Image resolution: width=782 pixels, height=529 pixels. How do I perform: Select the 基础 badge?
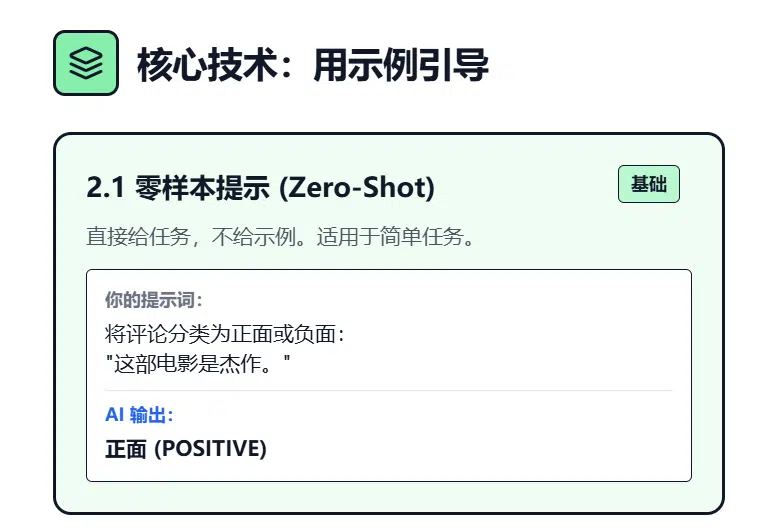coord(648,184)
